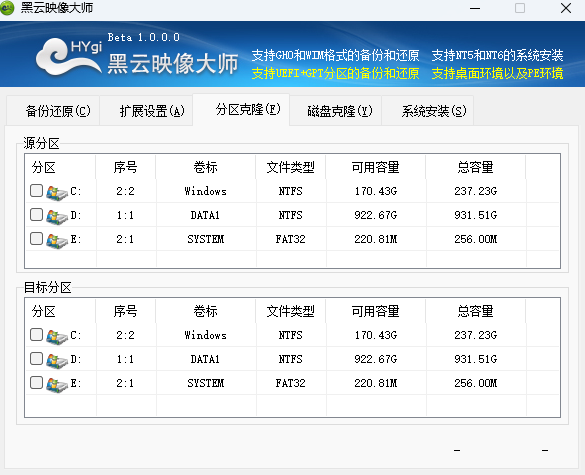The image size is (585, 475).
Task: Click the E: drive icon in source partitions
Action: [57, 240]
